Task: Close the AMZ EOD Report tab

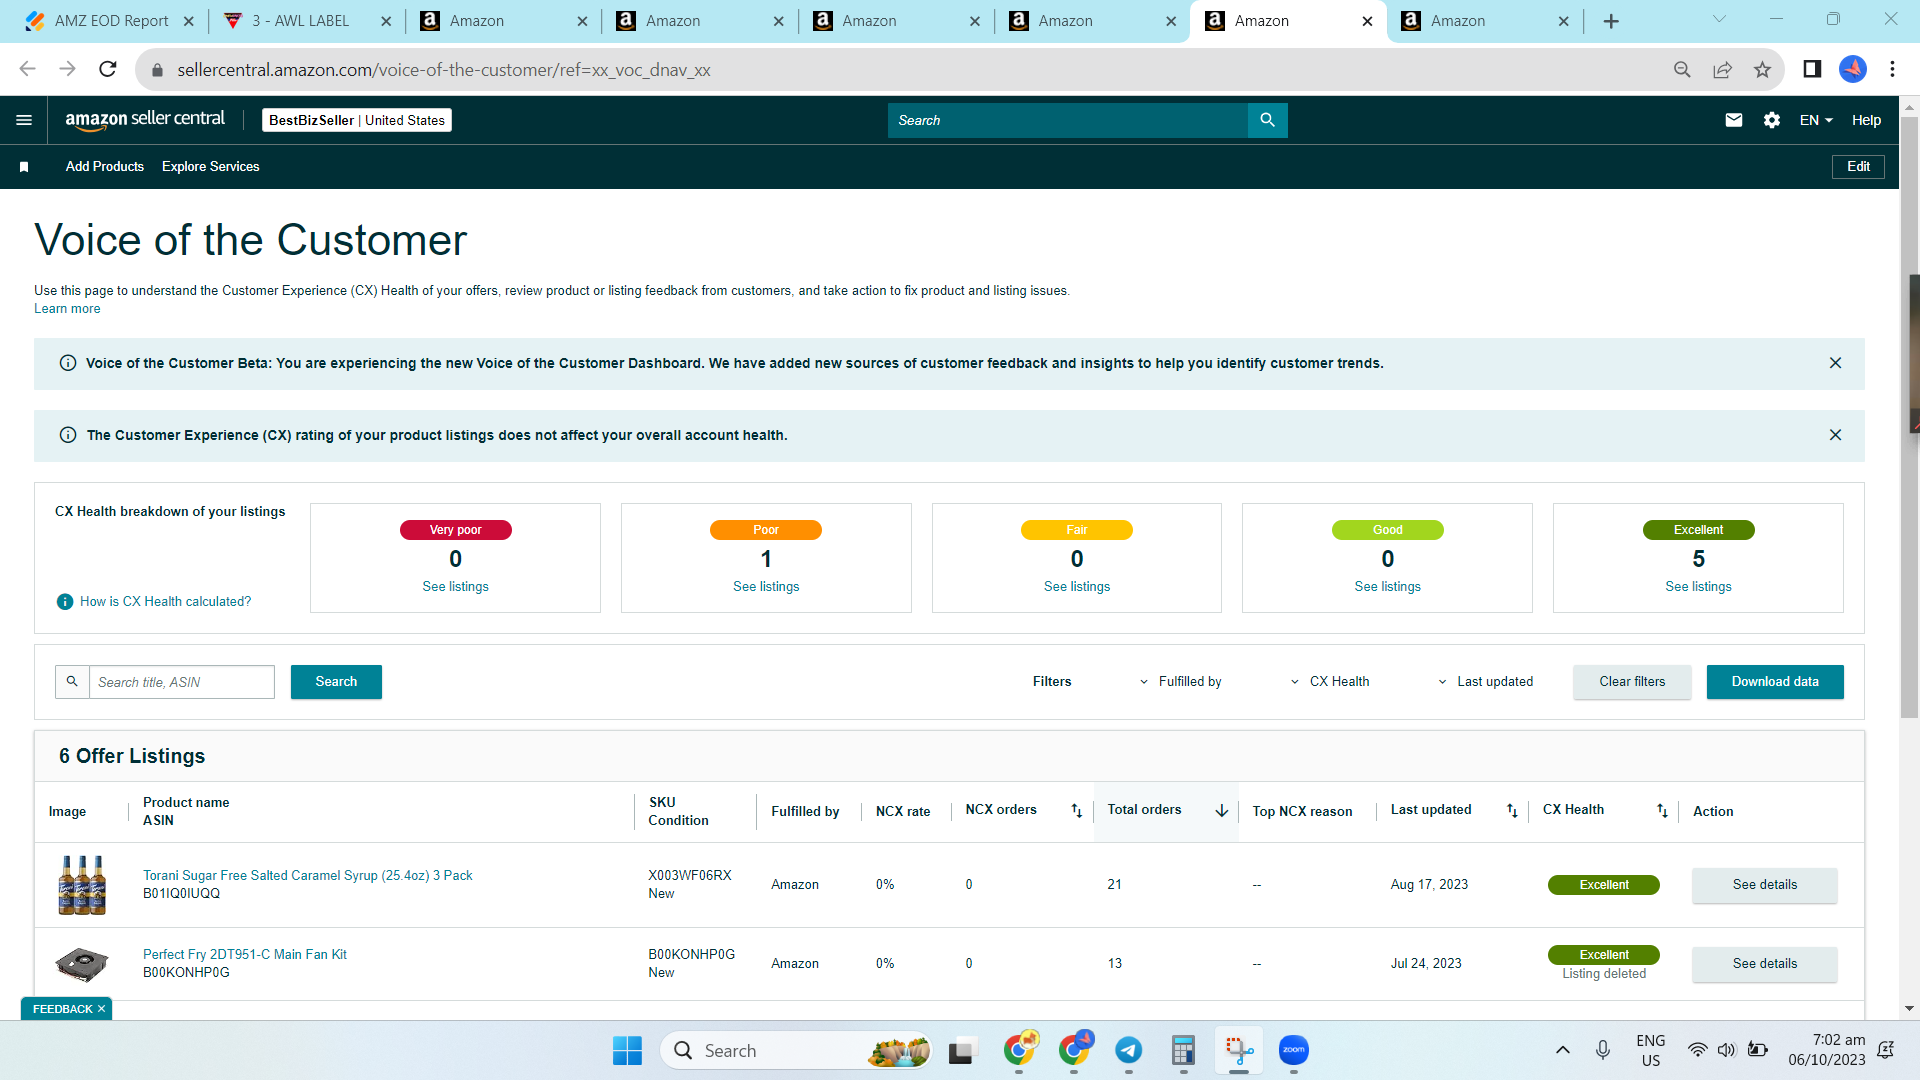Action: (188, 21)
